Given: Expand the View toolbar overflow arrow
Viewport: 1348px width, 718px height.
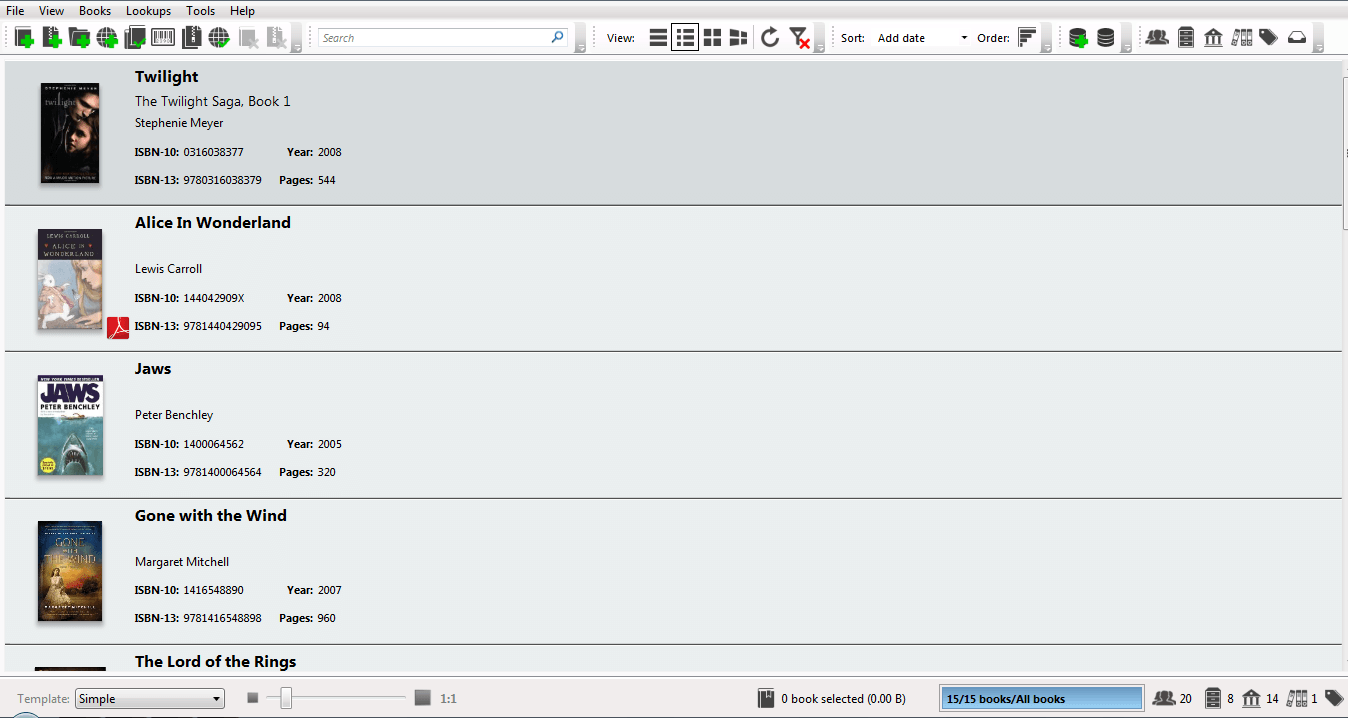Looking at the screenshot, I should [819, 38].
